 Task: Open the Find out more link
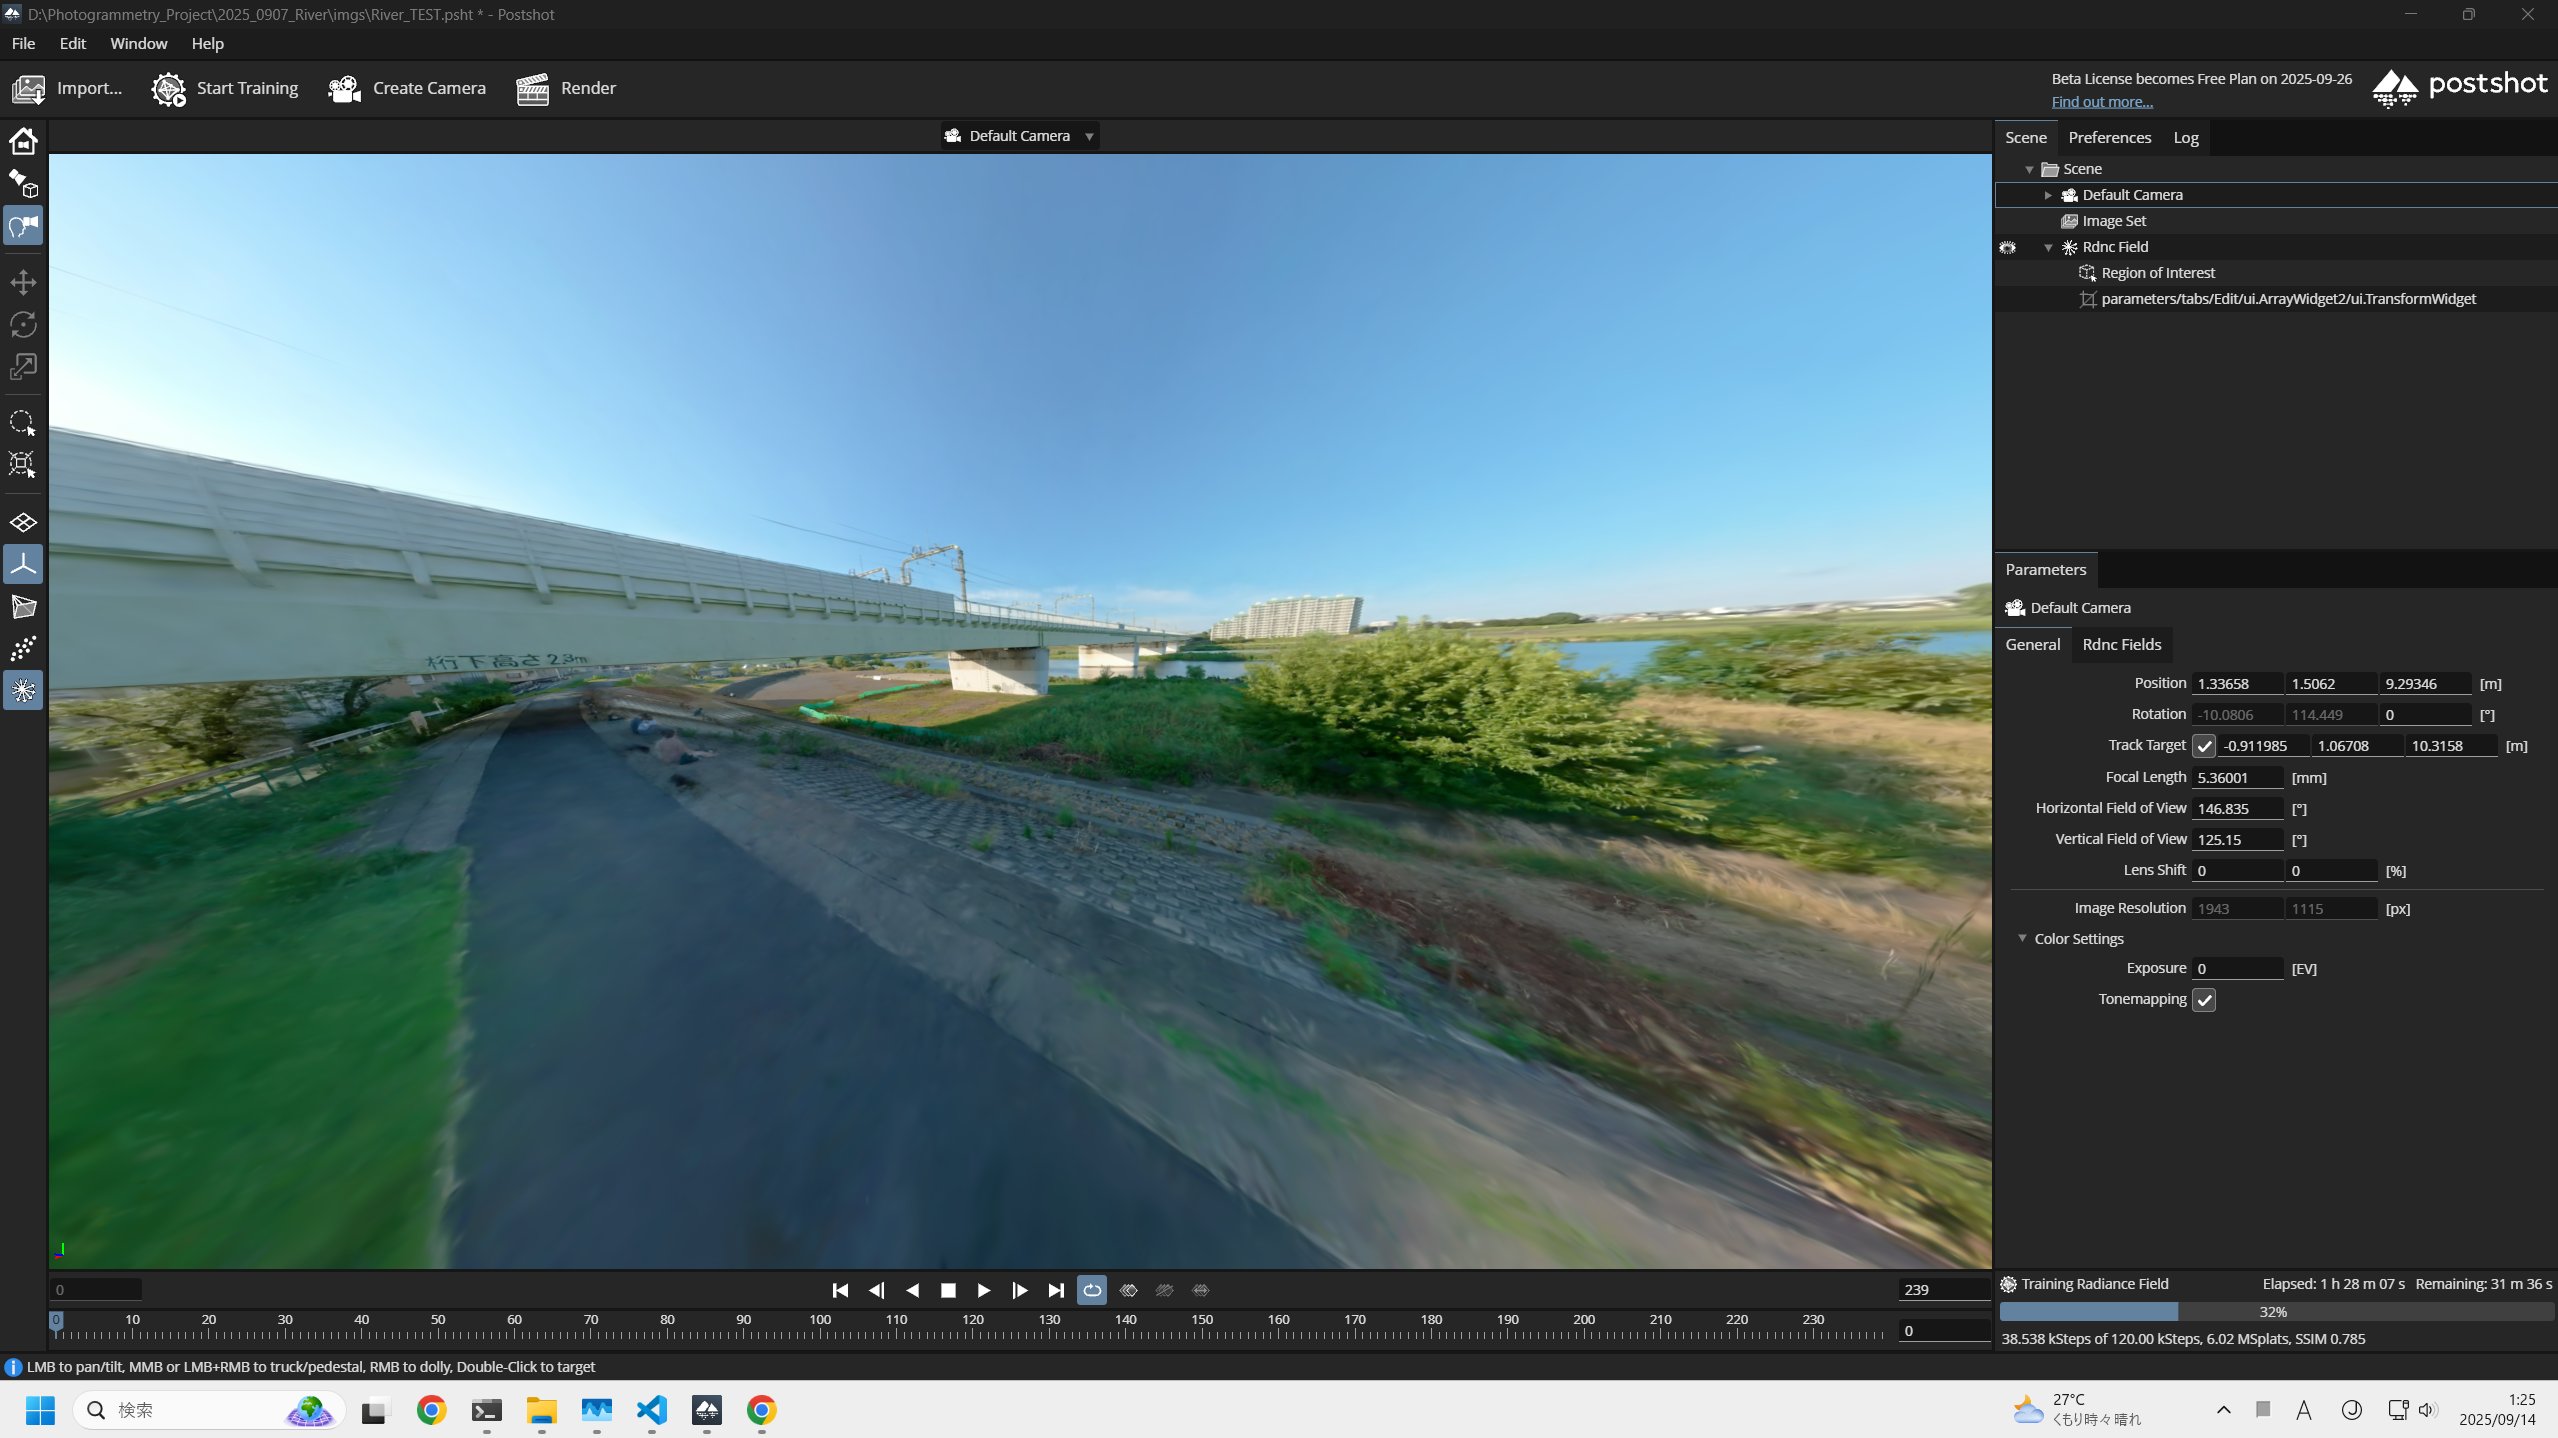2102,102
